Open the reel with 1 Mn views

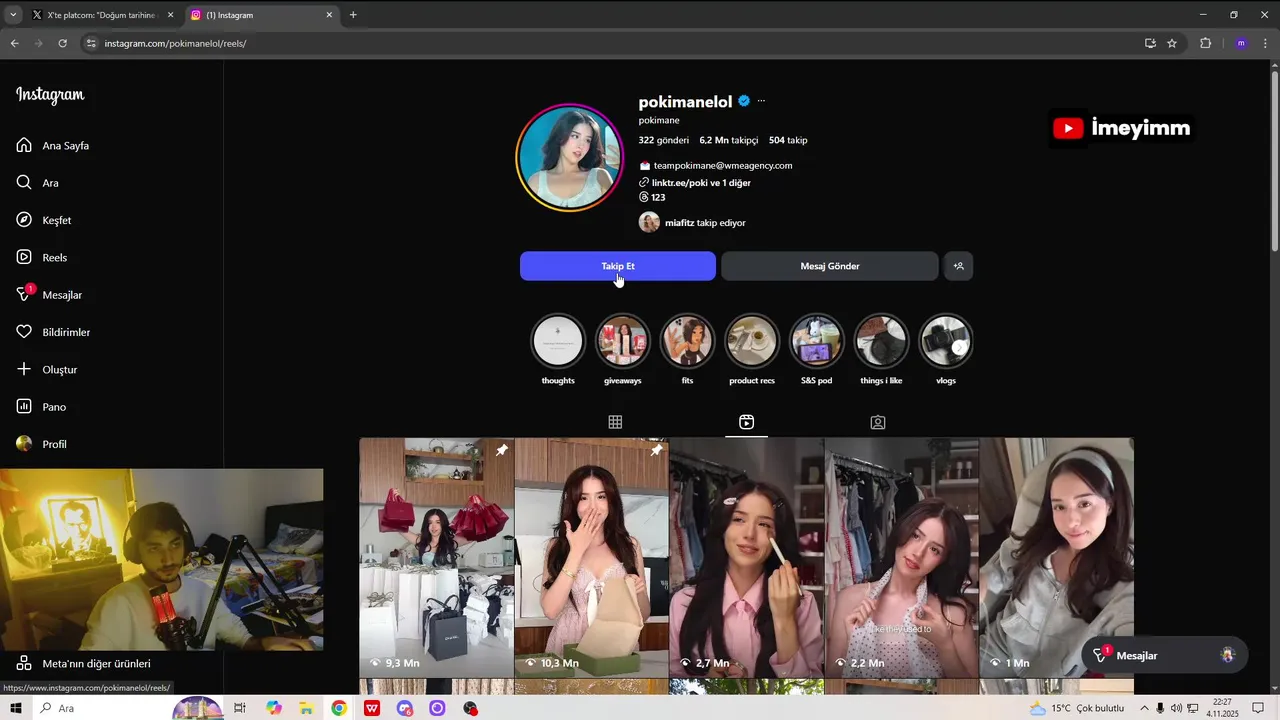click(1057, 558)
